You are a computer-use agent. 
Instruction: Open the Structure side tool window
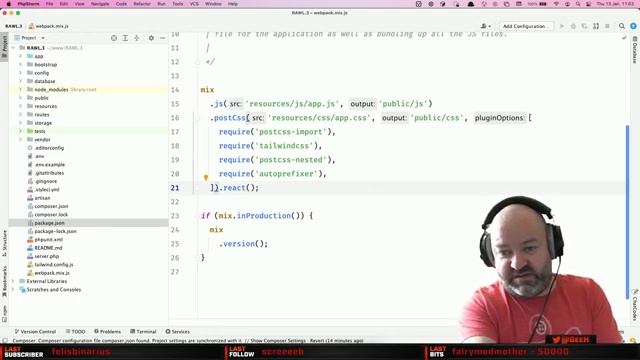pyautogui.click(x=4, y=243)
